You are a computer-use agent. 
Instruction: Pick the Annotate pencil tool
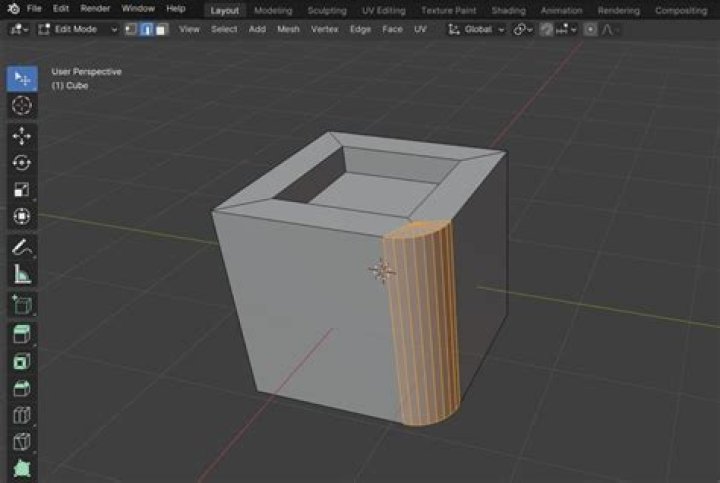pyautogui.click(x=22, y=246)
